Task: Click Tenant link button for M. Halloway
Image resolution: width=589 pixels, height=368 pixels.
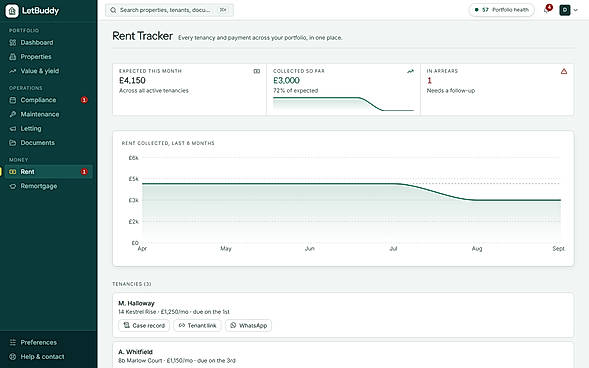Action: coord(198,325)
